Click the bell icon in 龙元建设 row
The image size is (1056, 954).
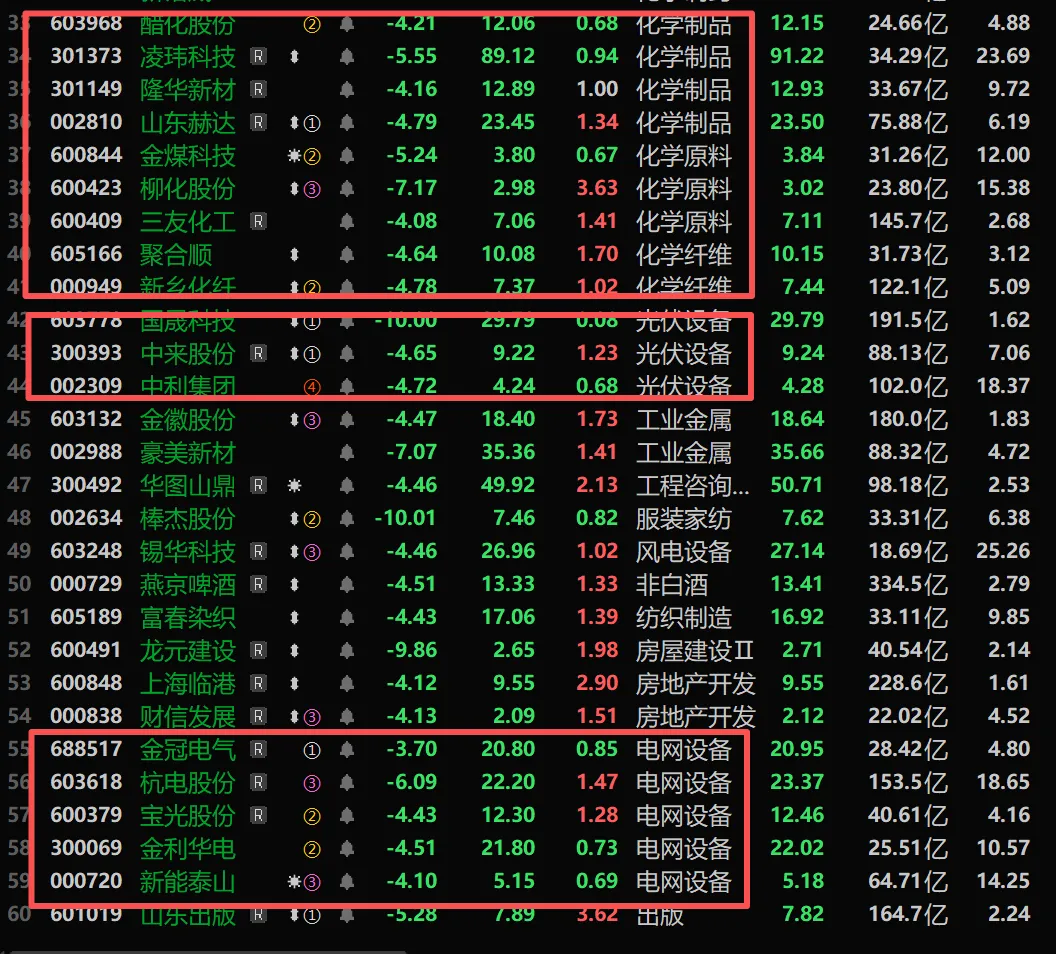point(347,650)
